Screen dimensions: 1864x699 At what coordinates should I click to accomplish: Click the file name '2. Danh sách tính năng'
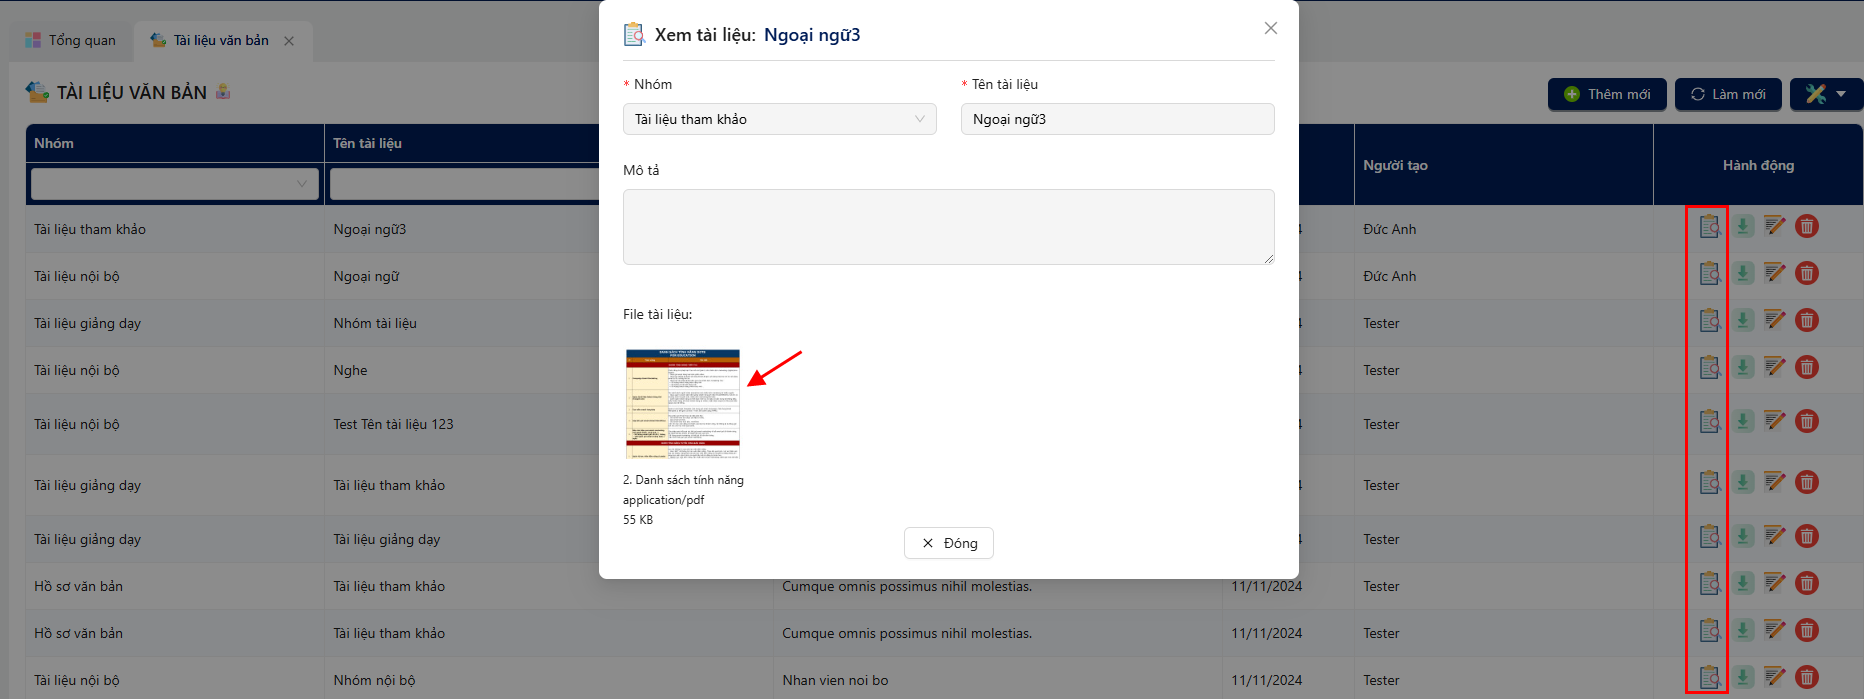click(683, 480)
